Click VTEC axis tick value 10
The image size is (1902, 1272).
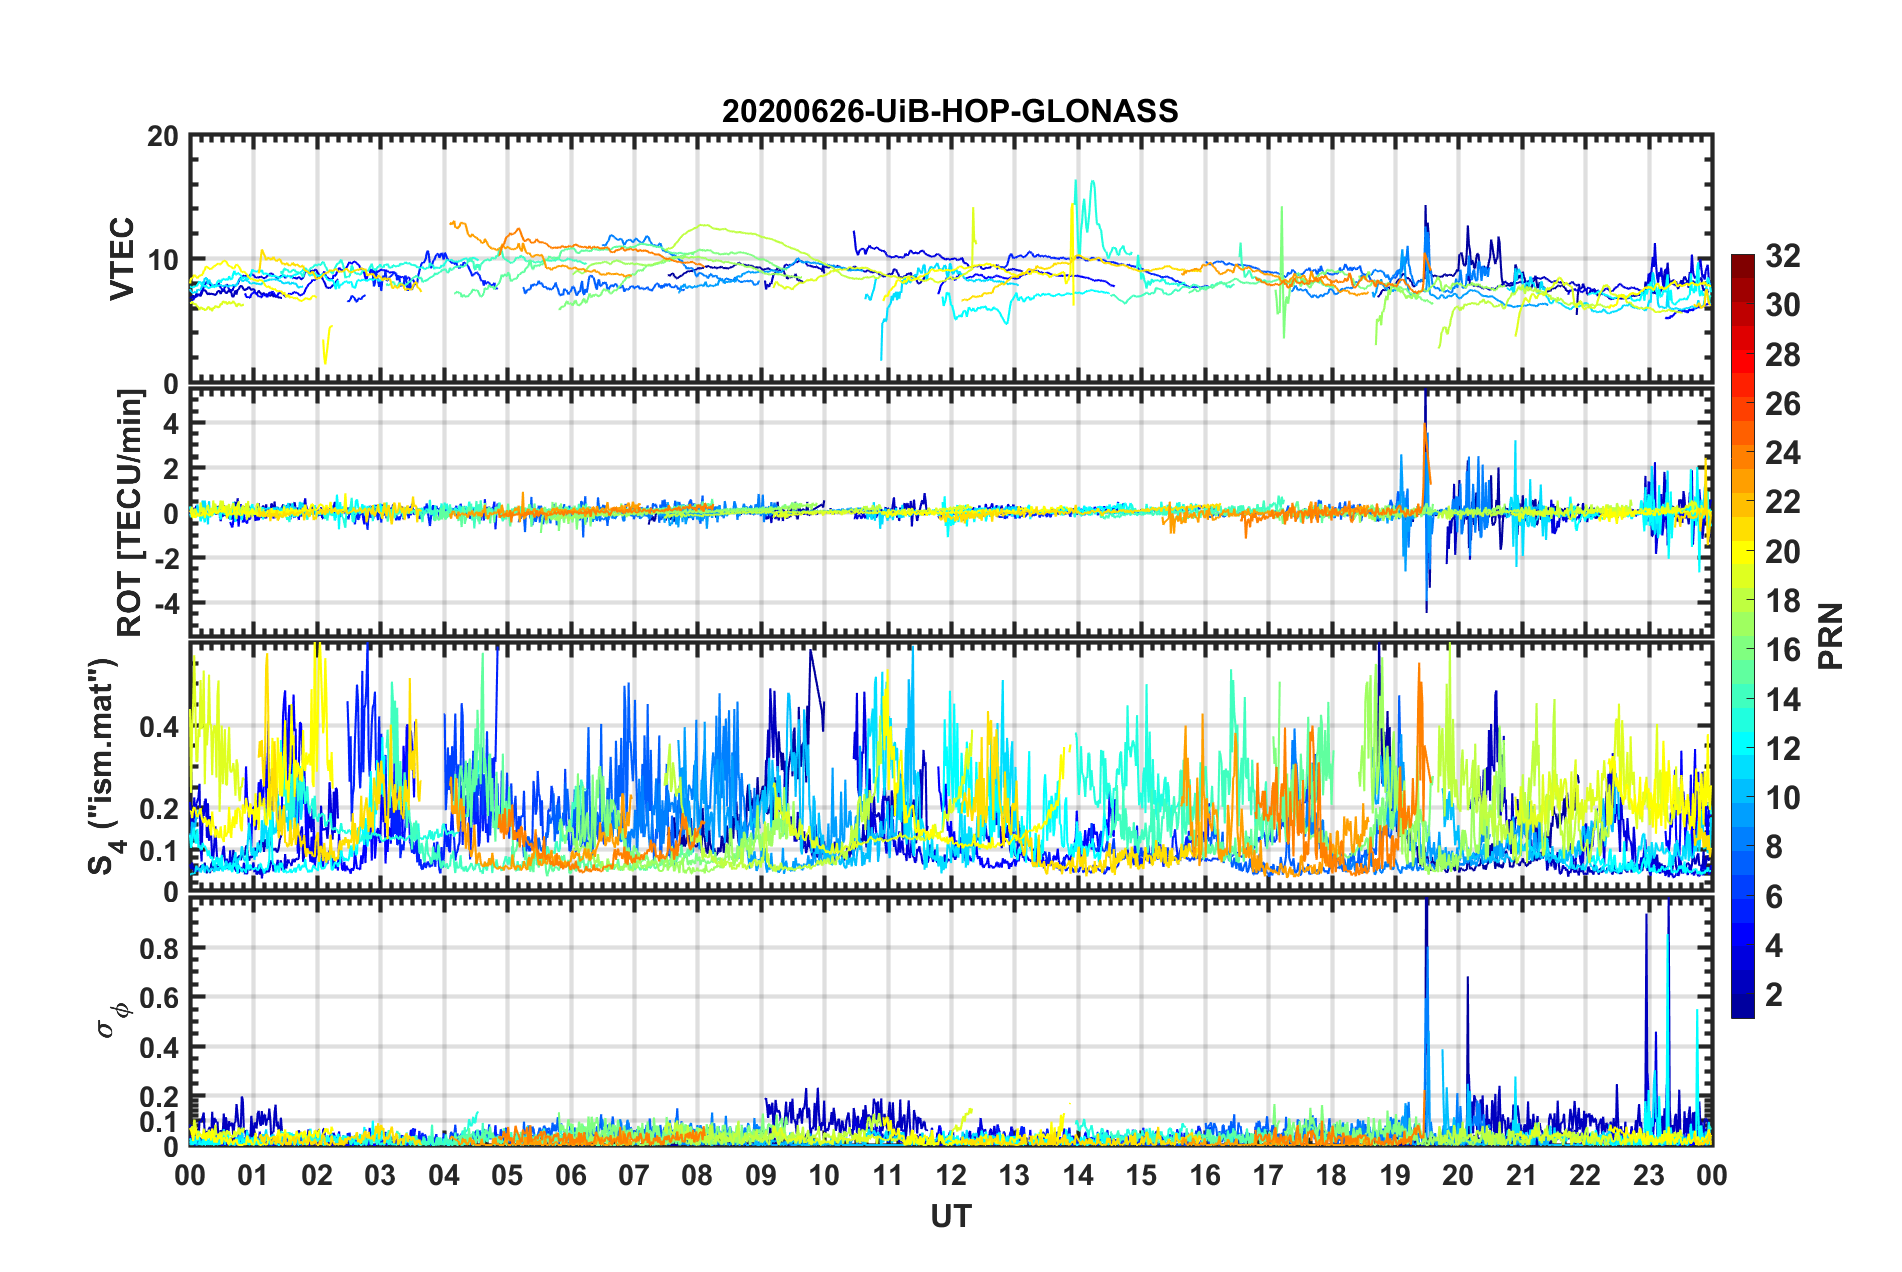coord(162,260)
